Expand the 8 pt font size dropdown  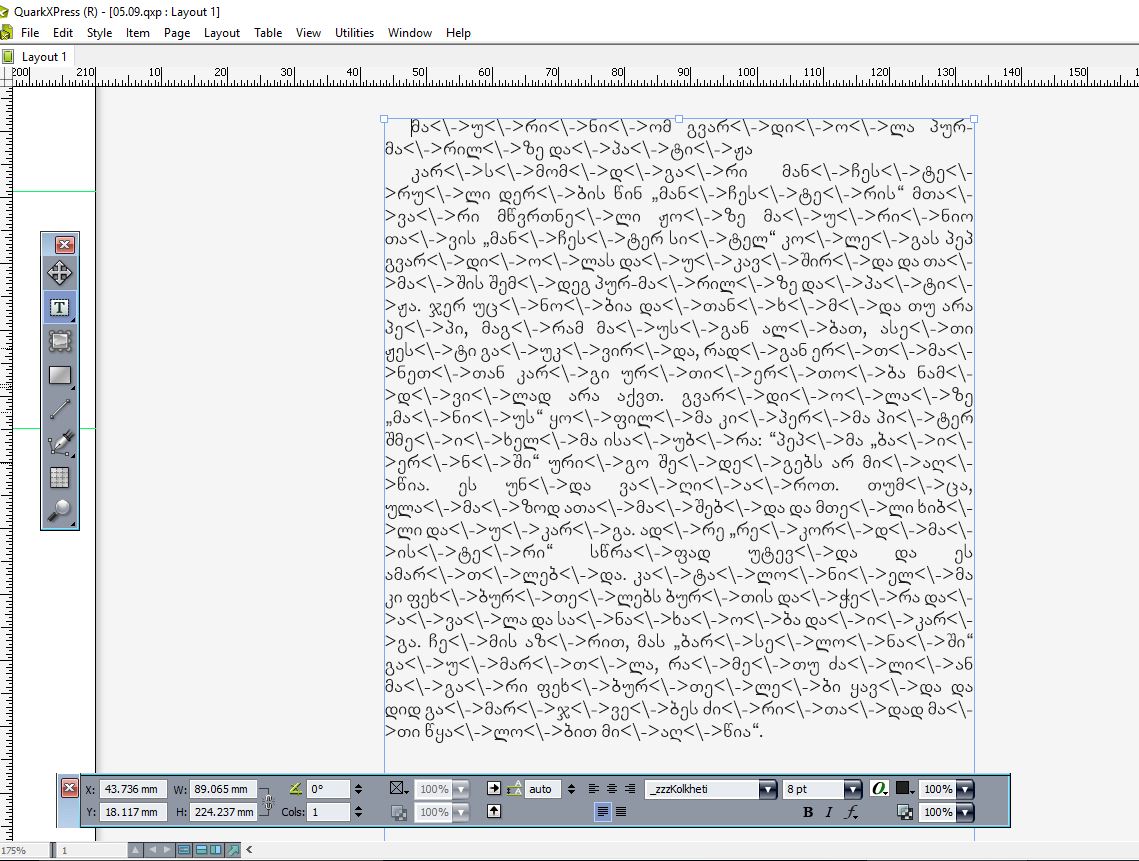tap(852, 790)
